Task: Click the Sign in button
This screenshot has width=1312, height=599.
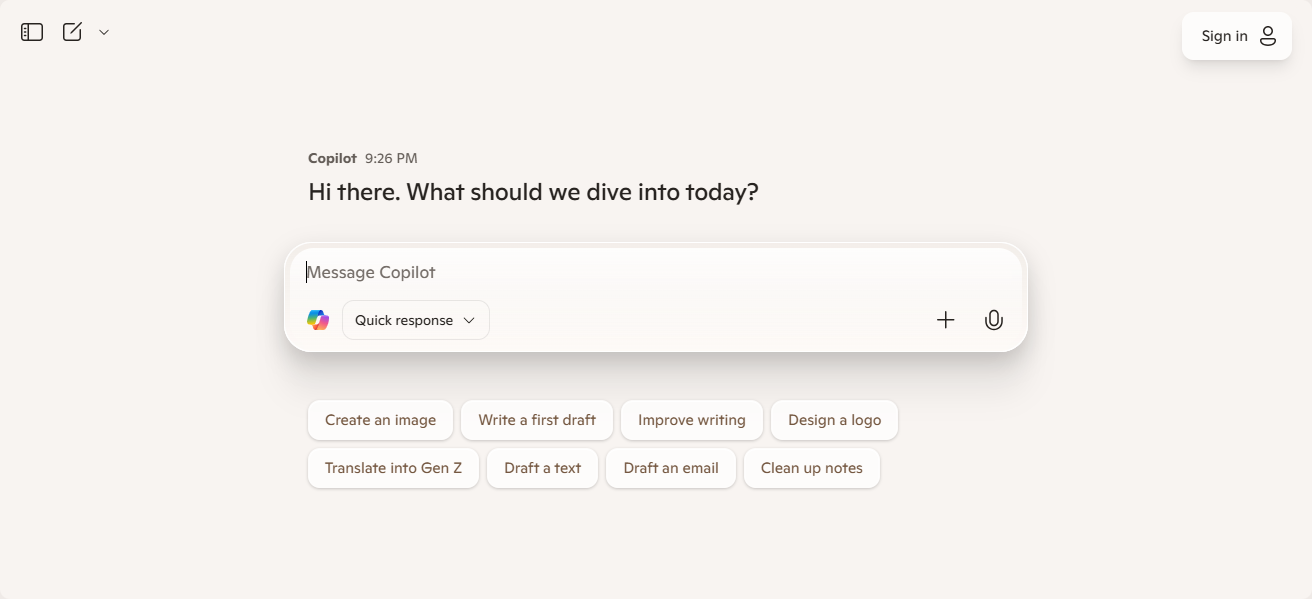Action: pos(1237,36)
